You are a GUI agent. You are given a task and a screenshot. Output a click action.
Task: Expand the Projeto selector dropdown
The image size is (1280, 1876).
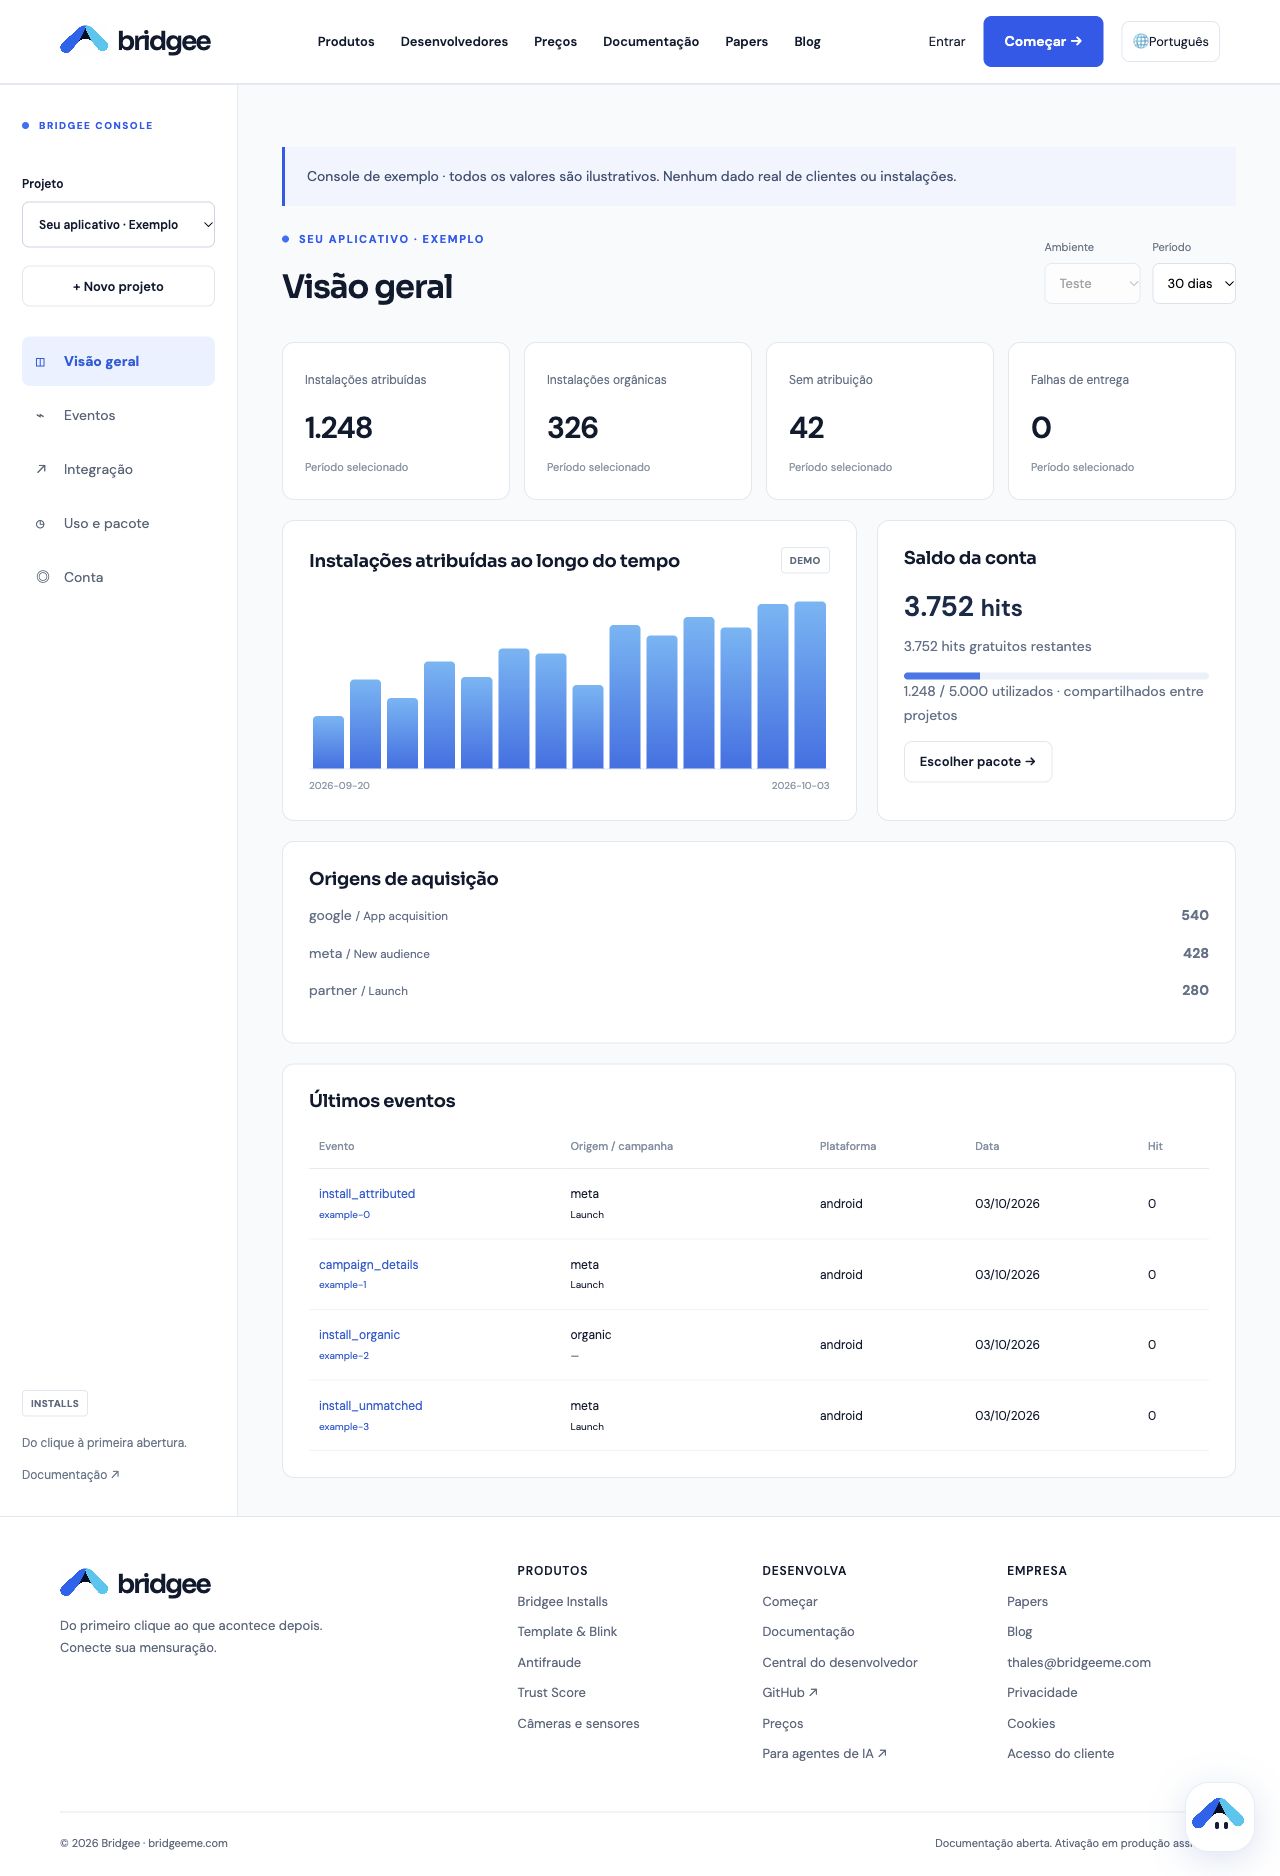[118, 225]
